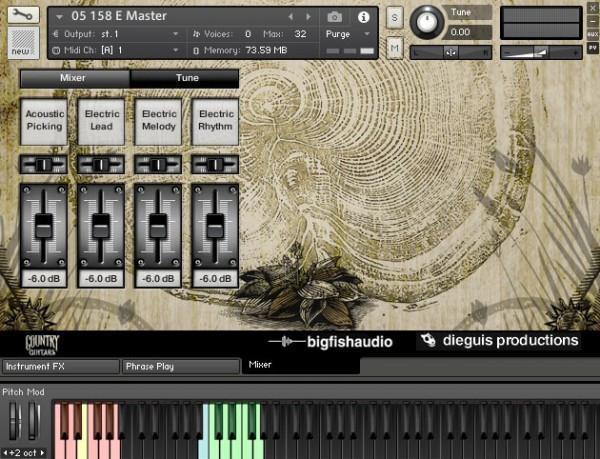Toggle the Electric Rhythm channel
Screen dimensions: 600x459
click(216, 121)
